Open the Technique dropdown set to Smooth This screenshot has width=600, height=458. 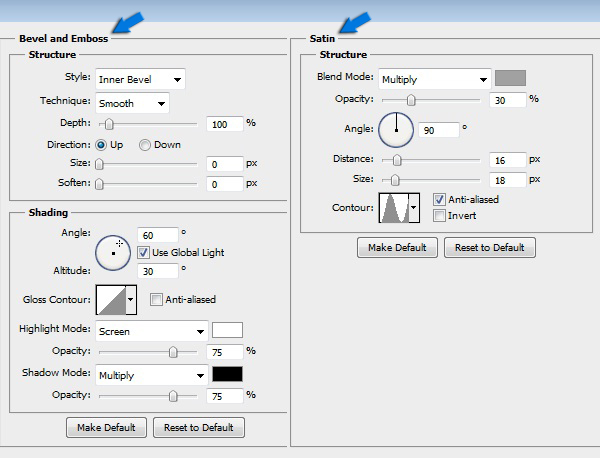(x=132, y=103)
